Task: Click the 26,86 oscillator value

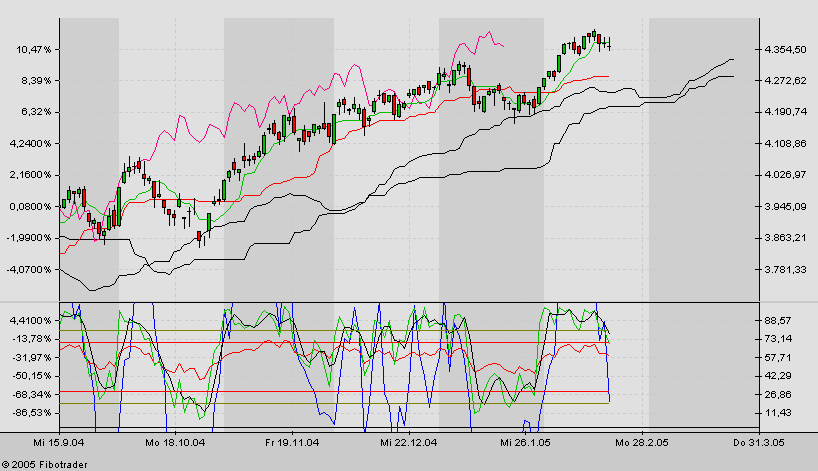Action: click(x=778, y=394)
